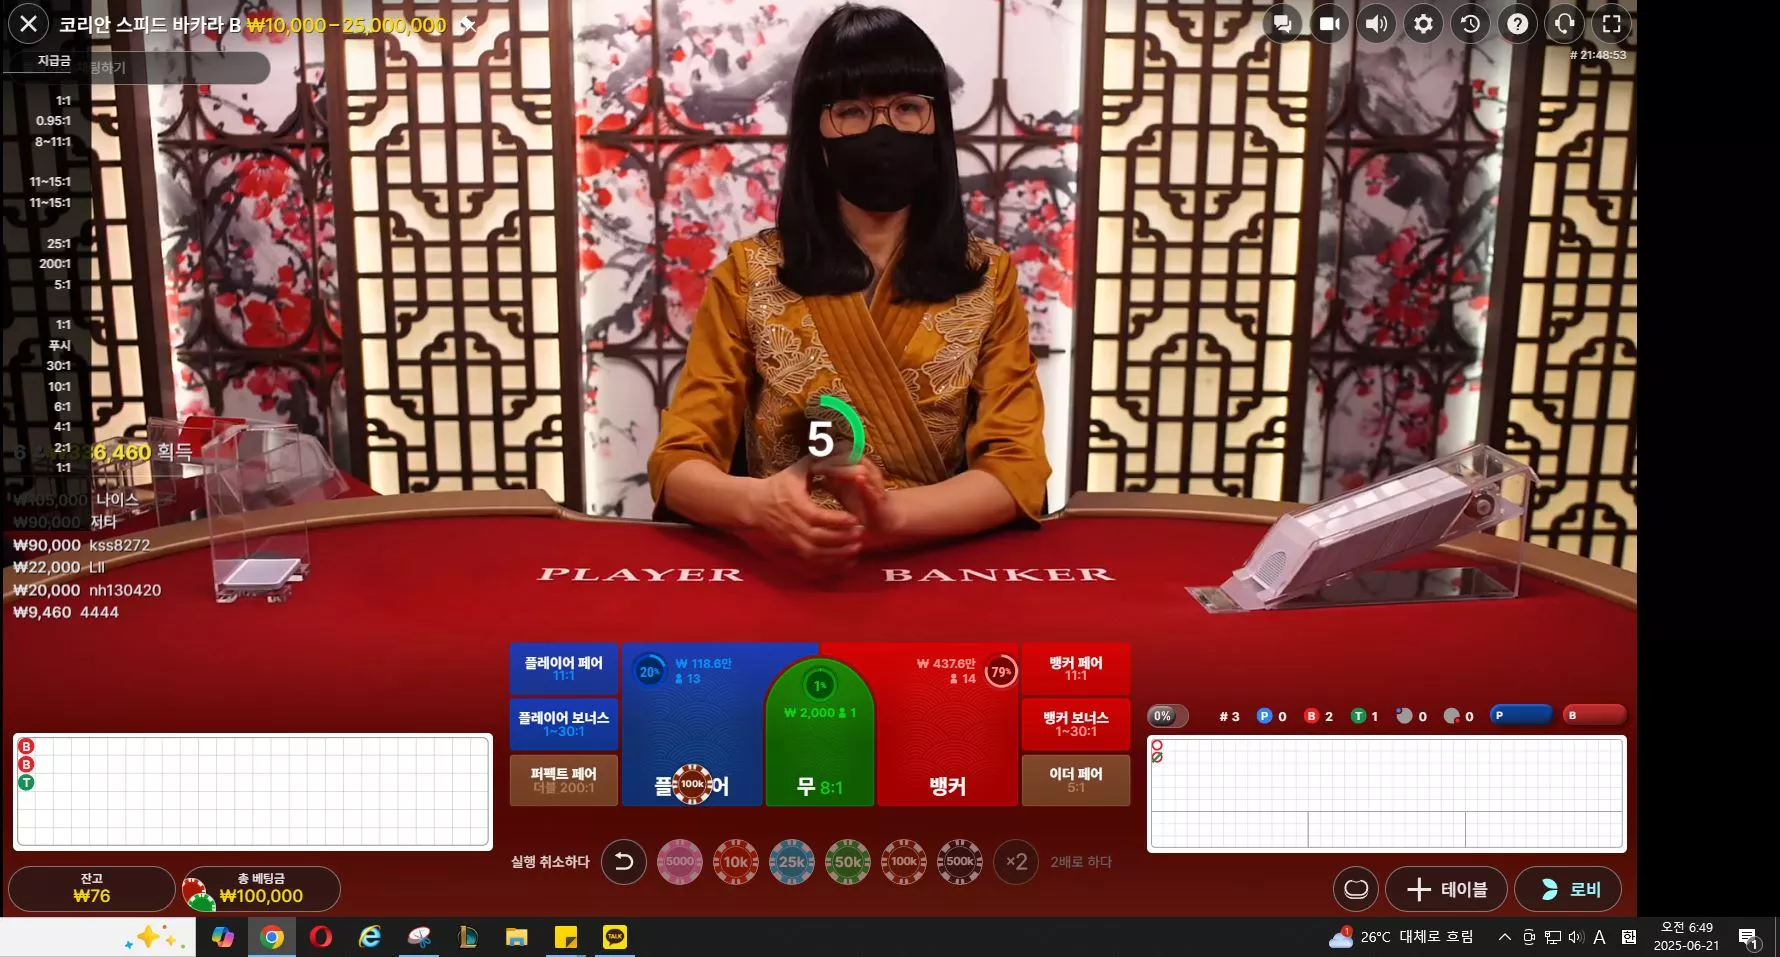Open League of Legends taskbar icon

[468, 937]
